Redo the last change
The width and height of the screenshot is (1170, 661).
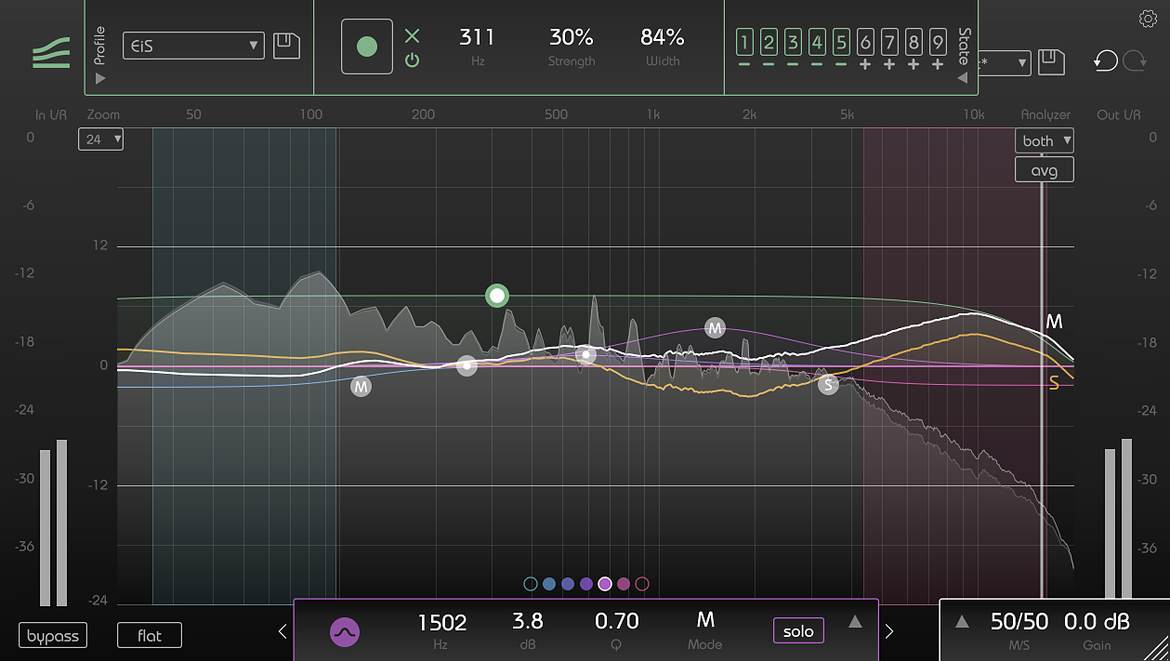(x=1134, y=61)
